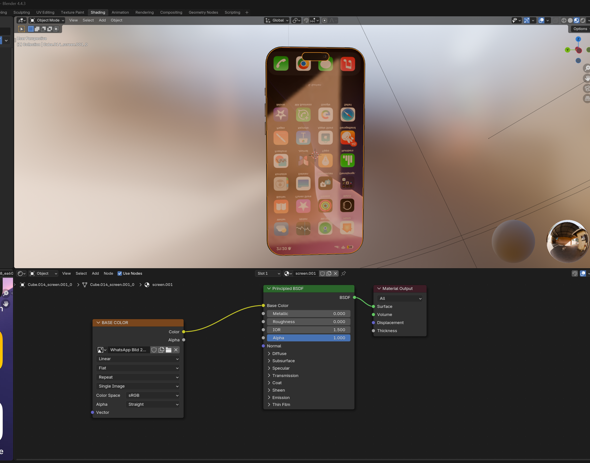Switch to the Shading workspace tab
The height and width of the screenshot is (463, 590).
98,12
